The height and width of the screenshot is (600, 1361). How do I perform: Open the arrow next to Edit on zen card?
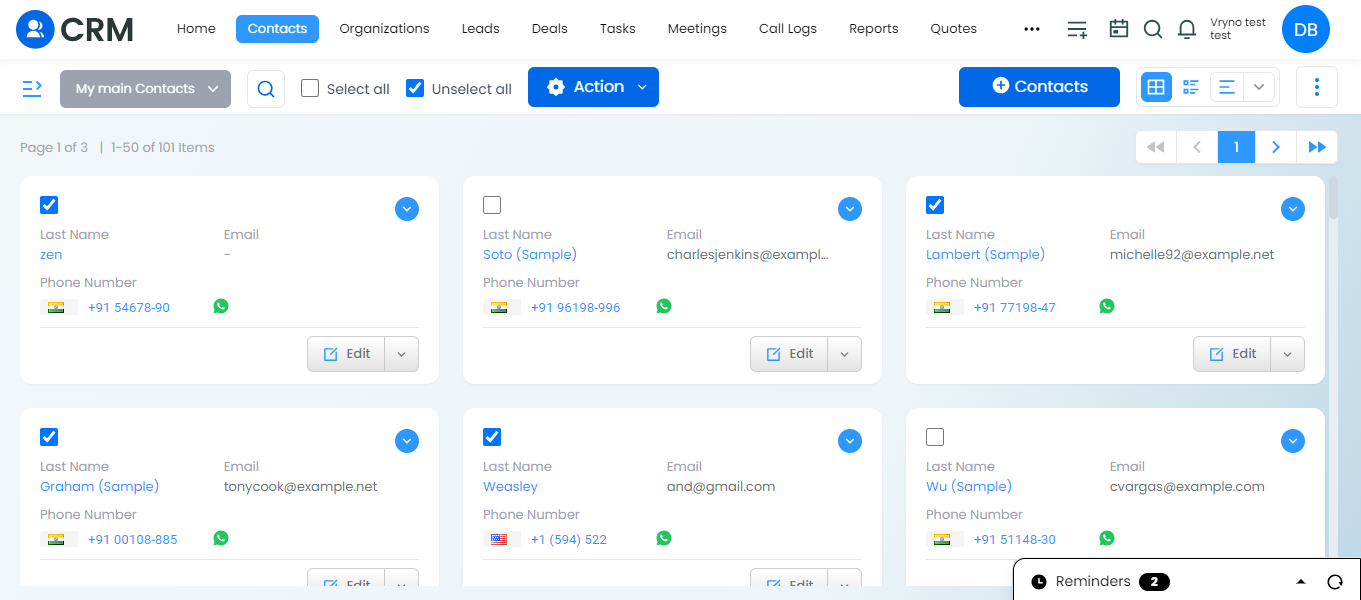[x=402, y=354]
